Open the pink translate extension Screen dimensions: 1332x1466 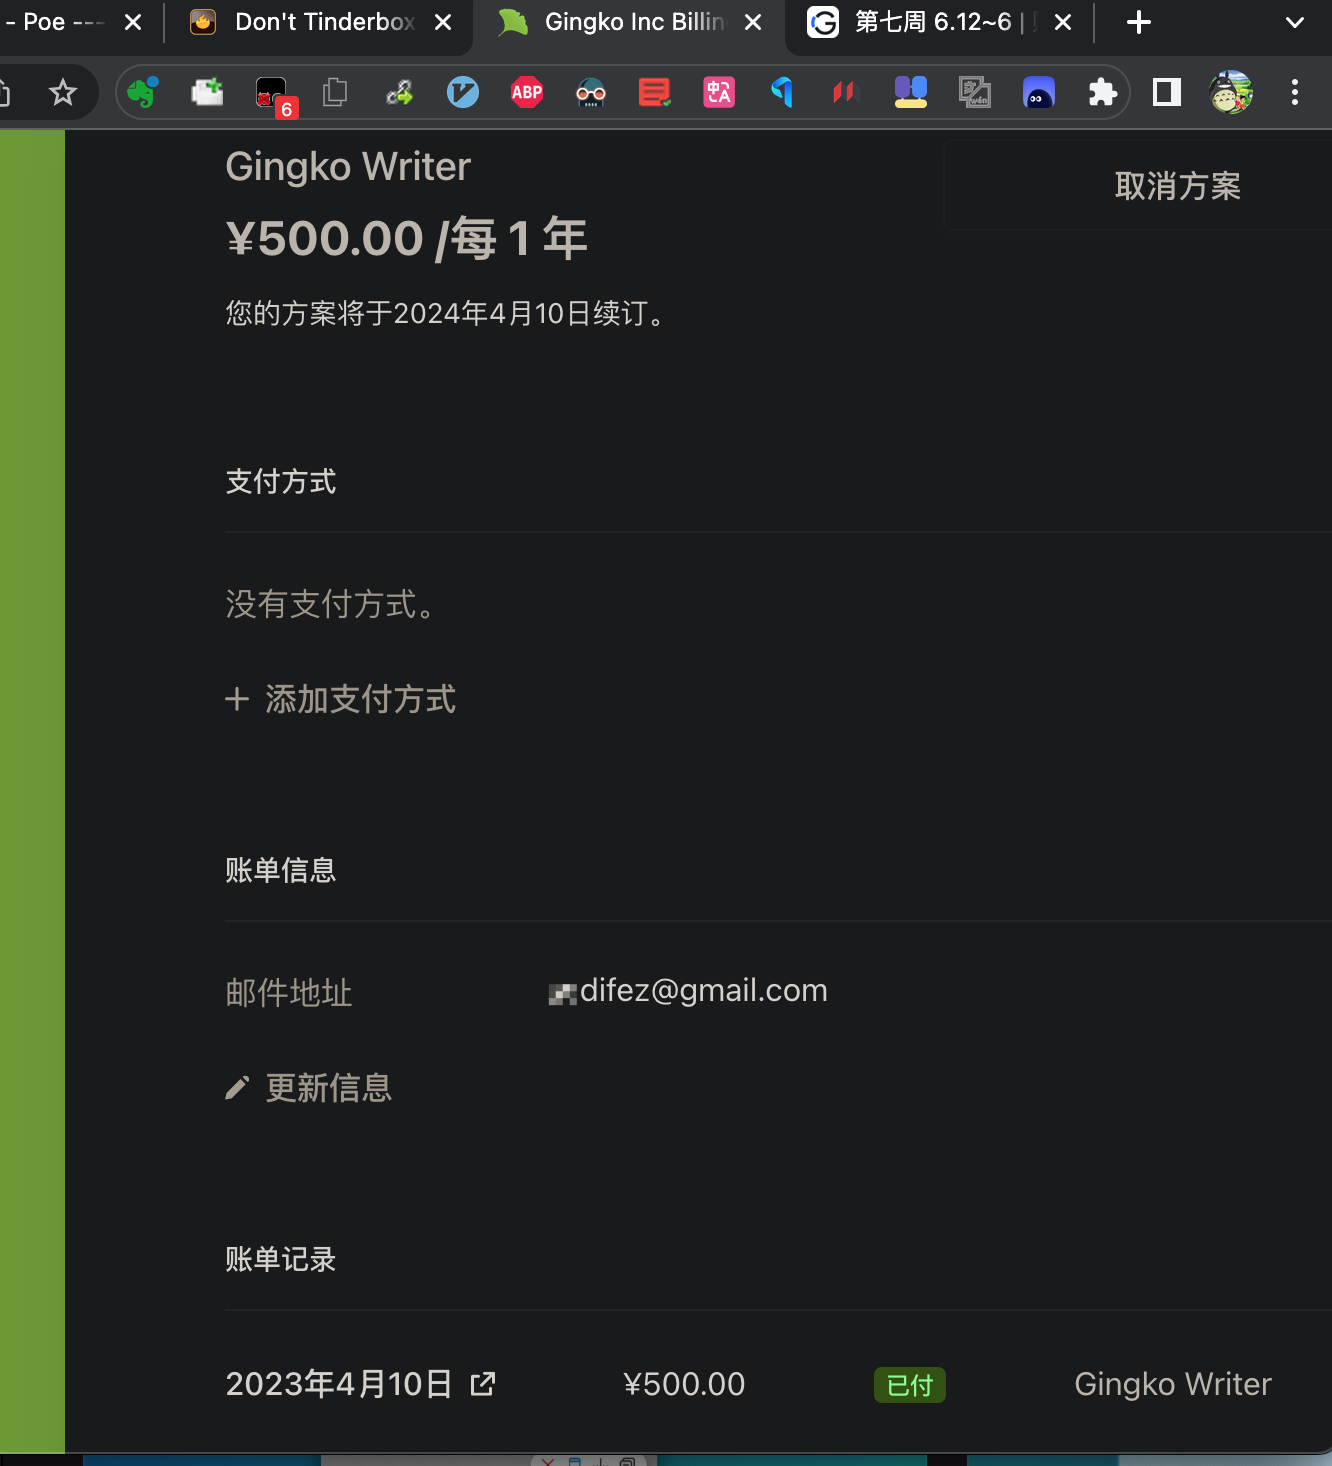click(x=719, y=93)
